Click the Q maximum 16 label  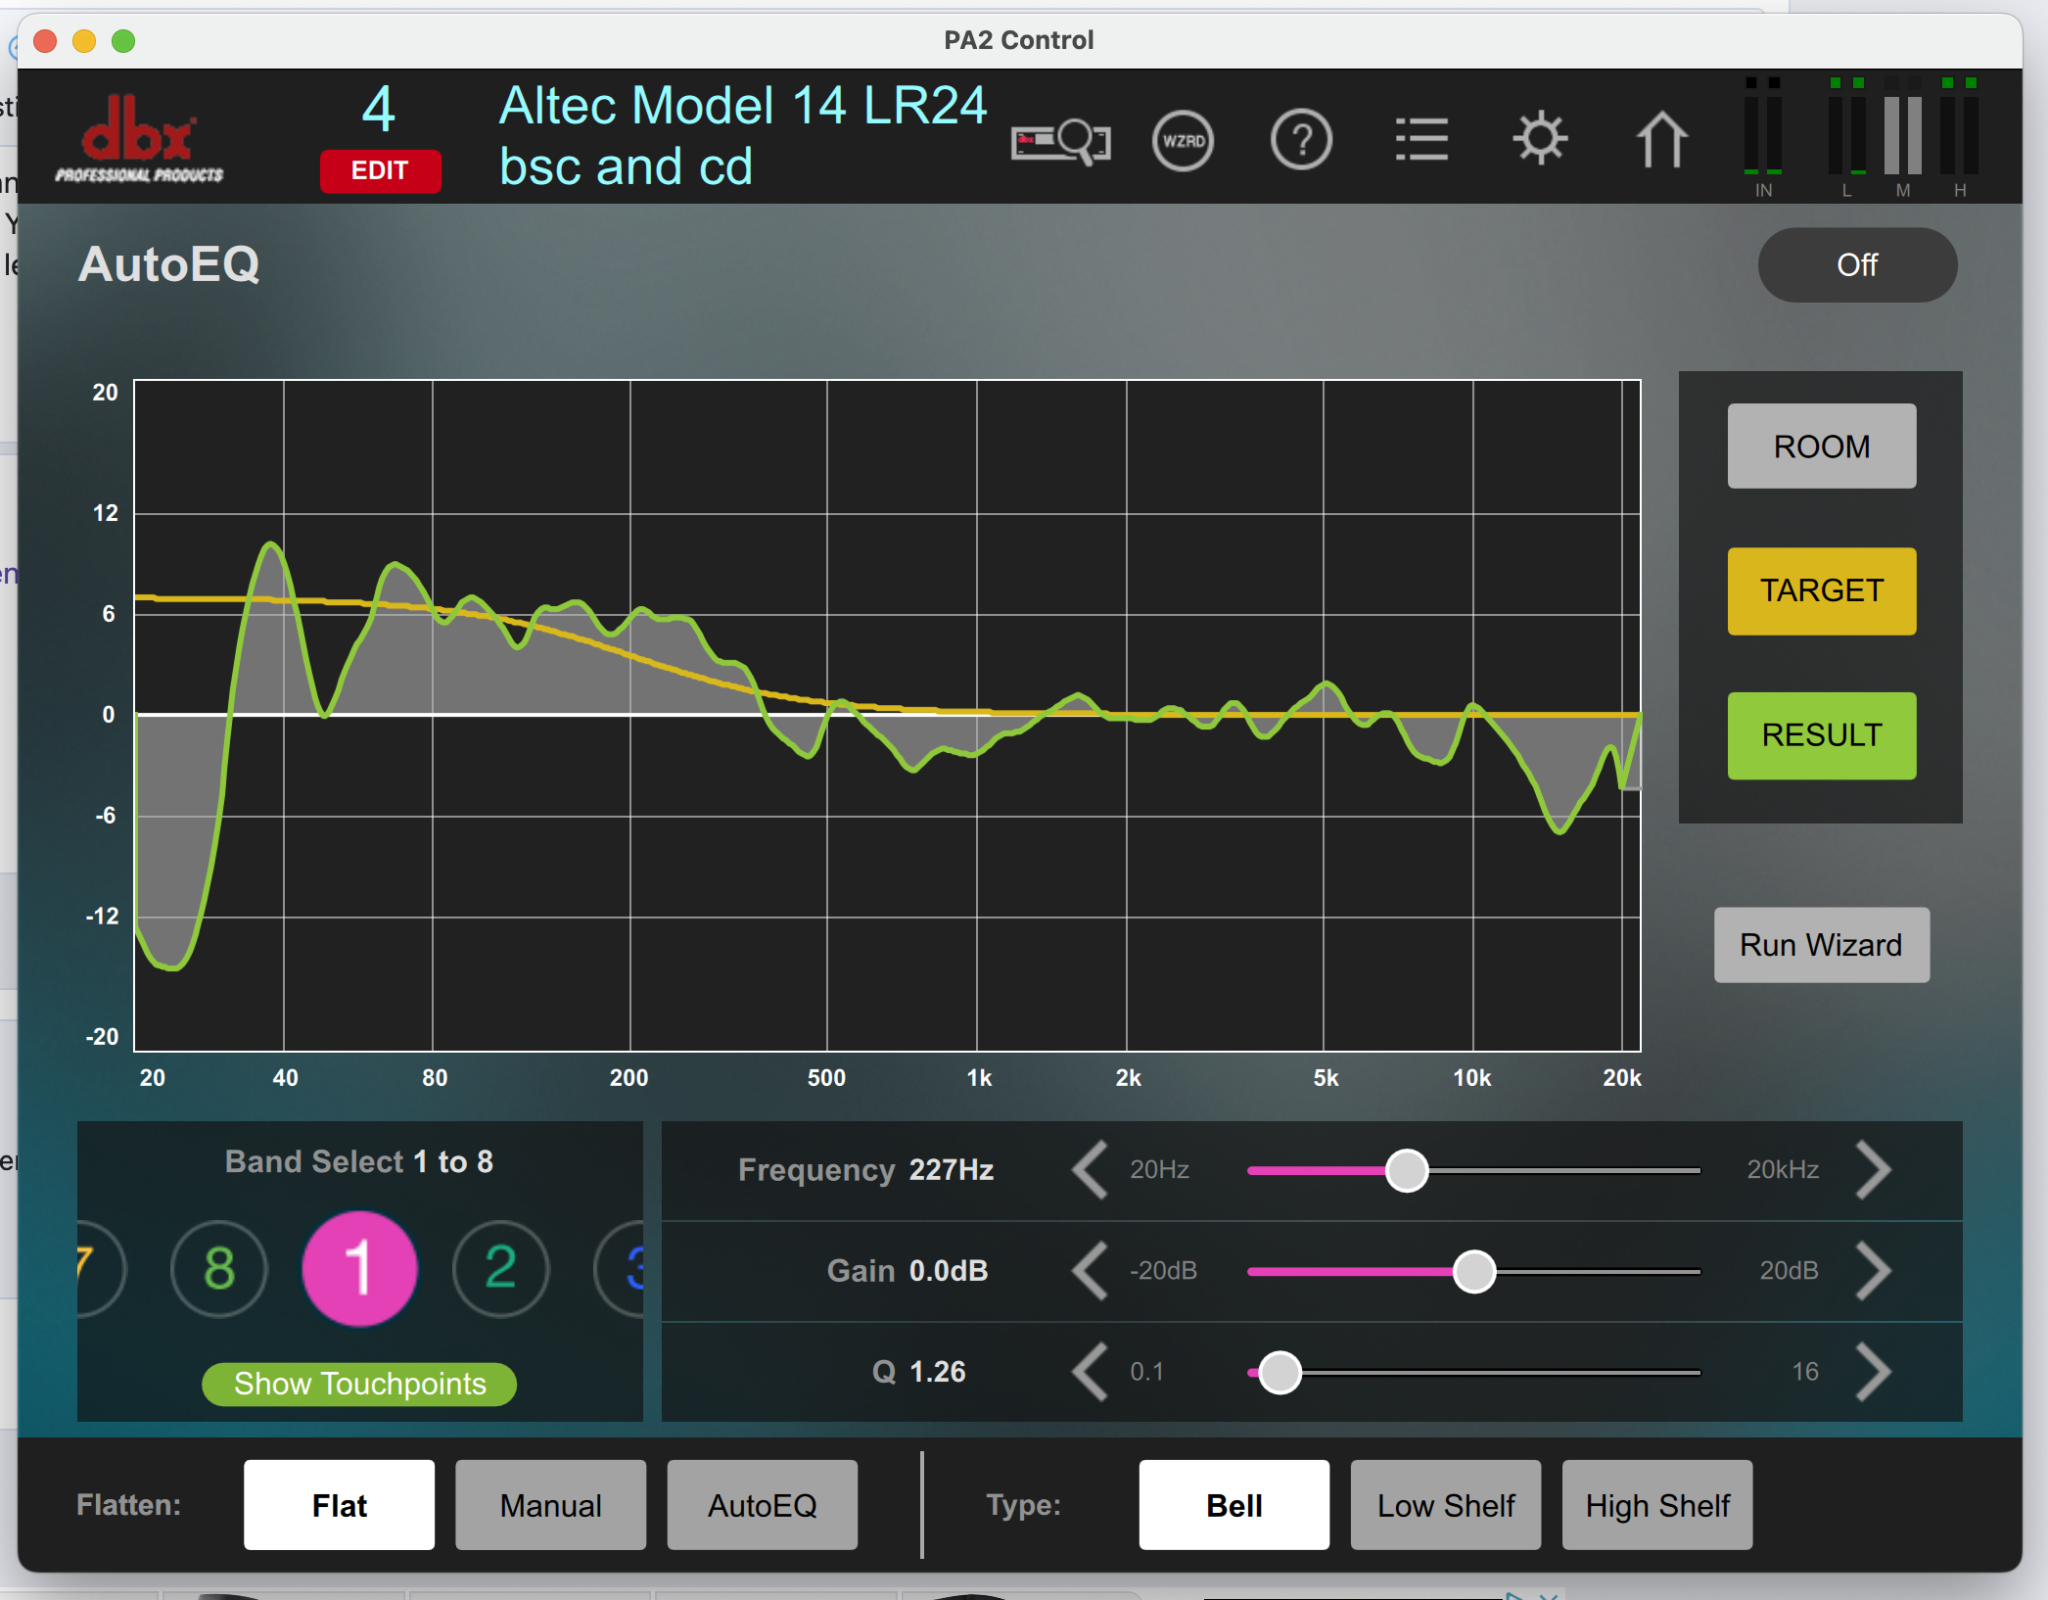tap(1805, 1372)
